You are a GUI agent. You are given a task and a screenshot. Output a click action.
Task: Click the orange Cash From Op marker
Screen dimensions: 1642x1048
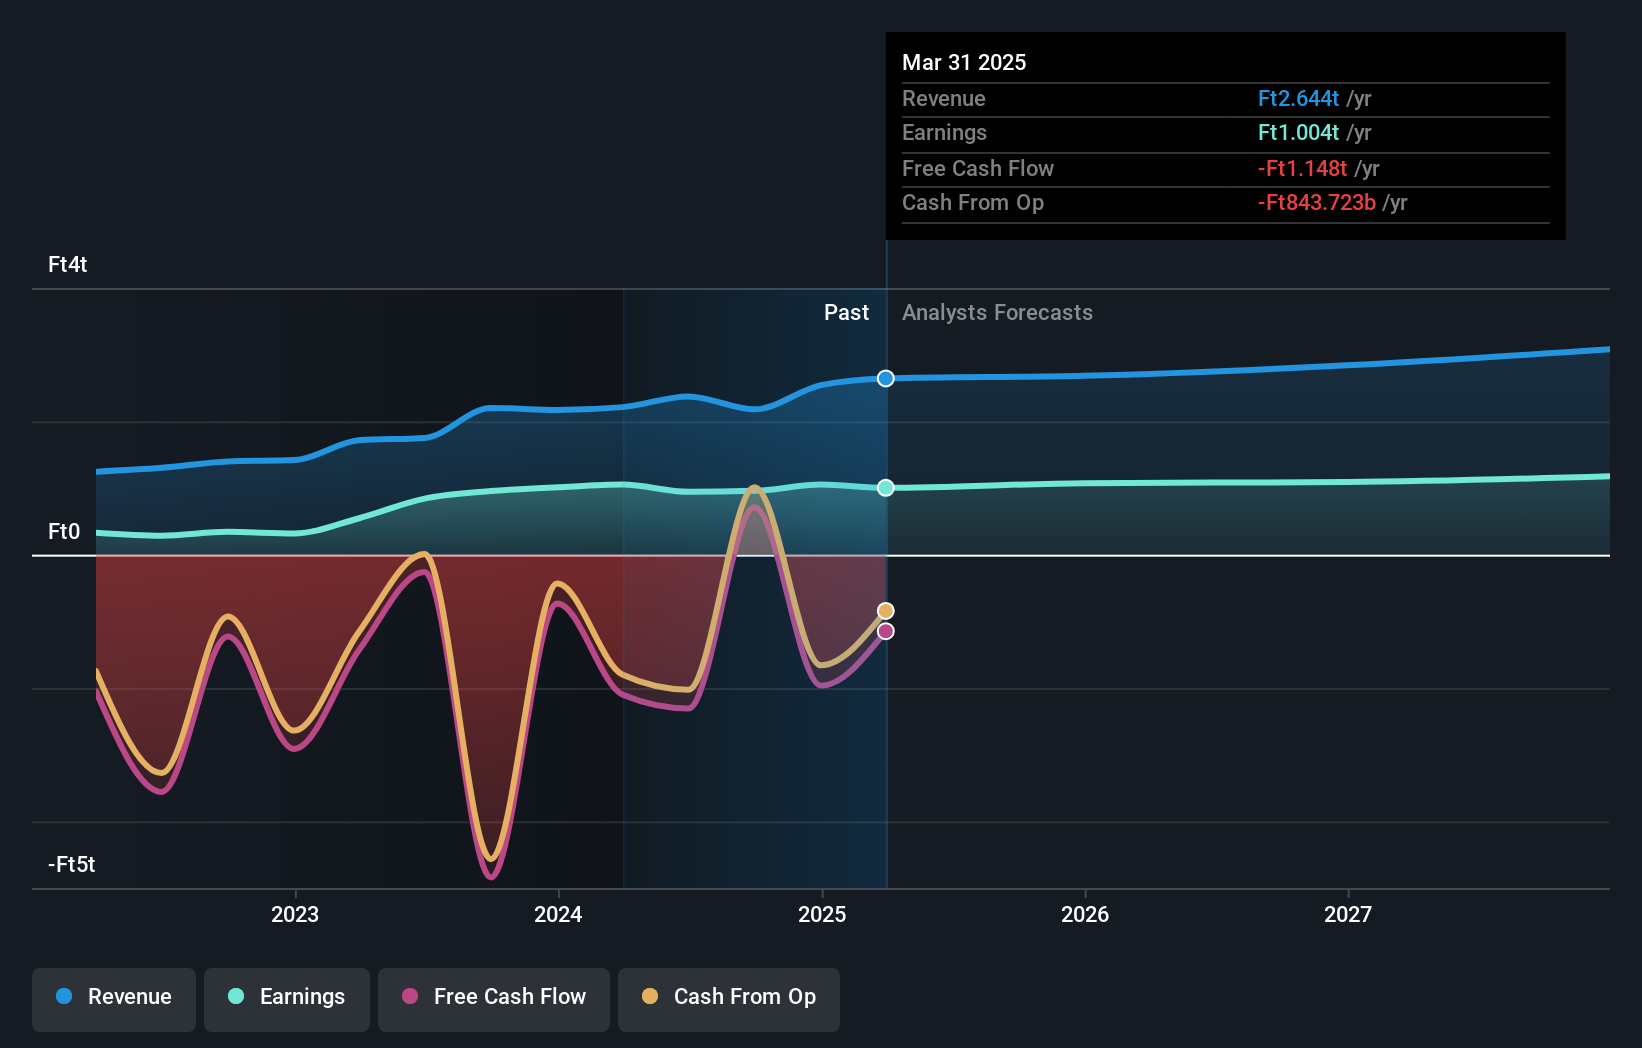pos(886,611)
